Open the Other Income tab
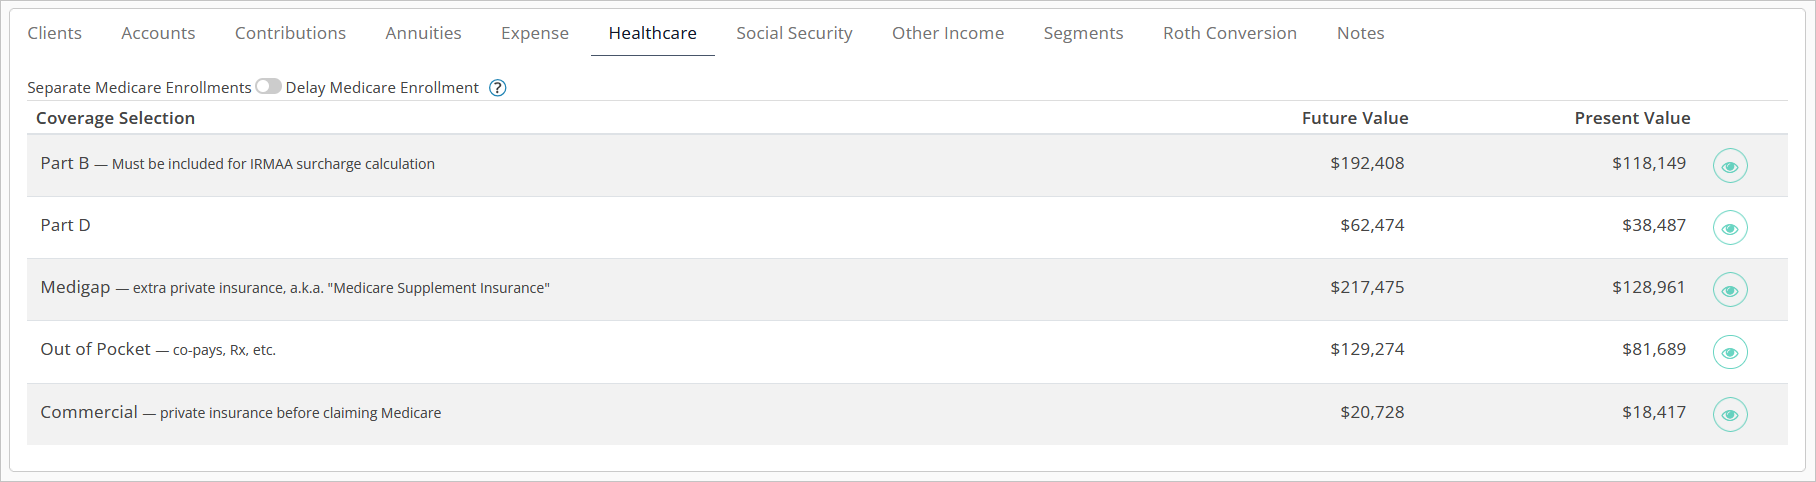 948,33
